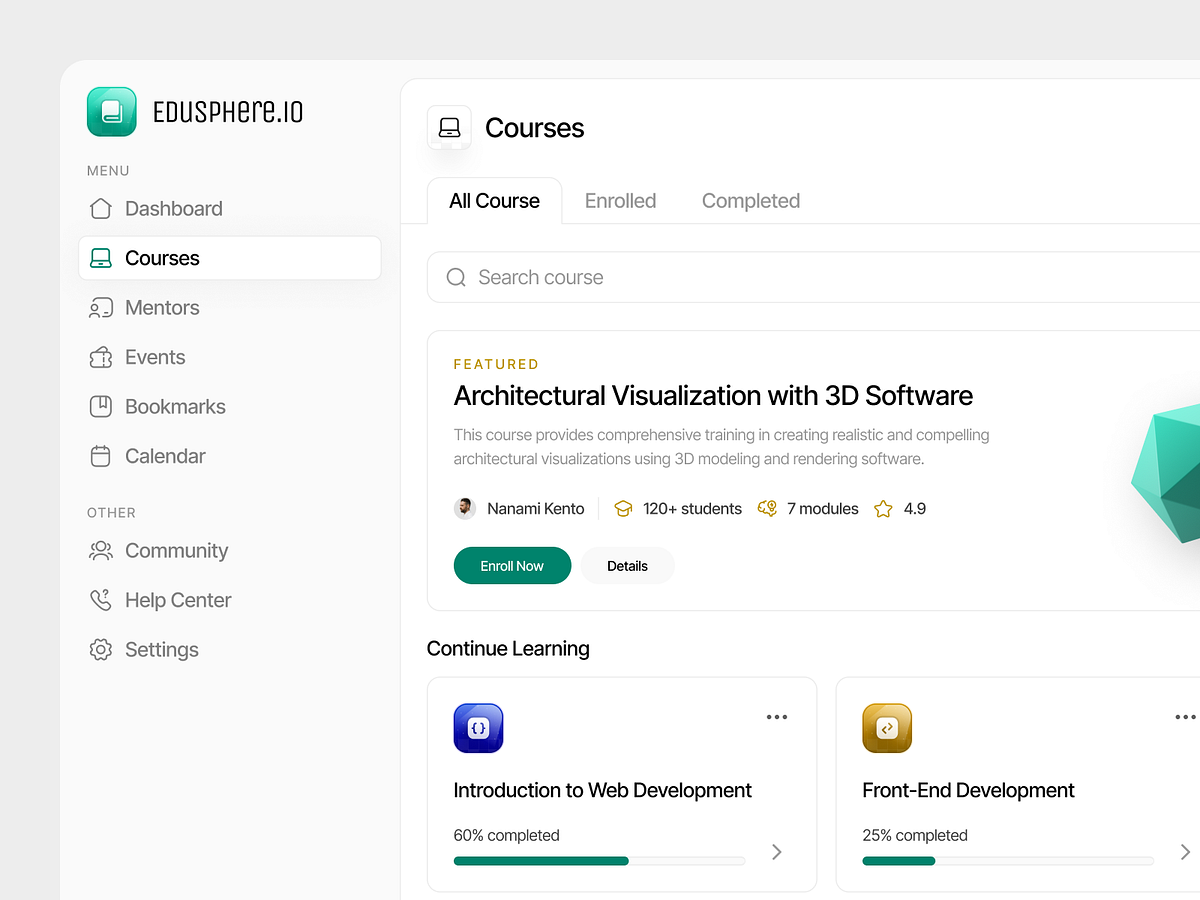Select Courses in the sidebar menu

(230, 258)
